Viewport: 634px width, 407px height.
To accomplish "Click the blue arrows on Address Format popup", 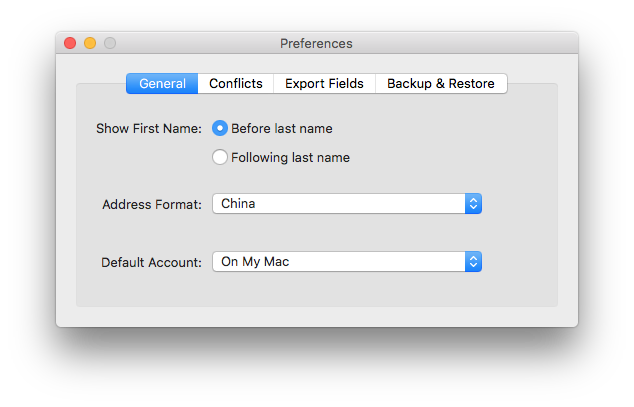I will point(473,204).
